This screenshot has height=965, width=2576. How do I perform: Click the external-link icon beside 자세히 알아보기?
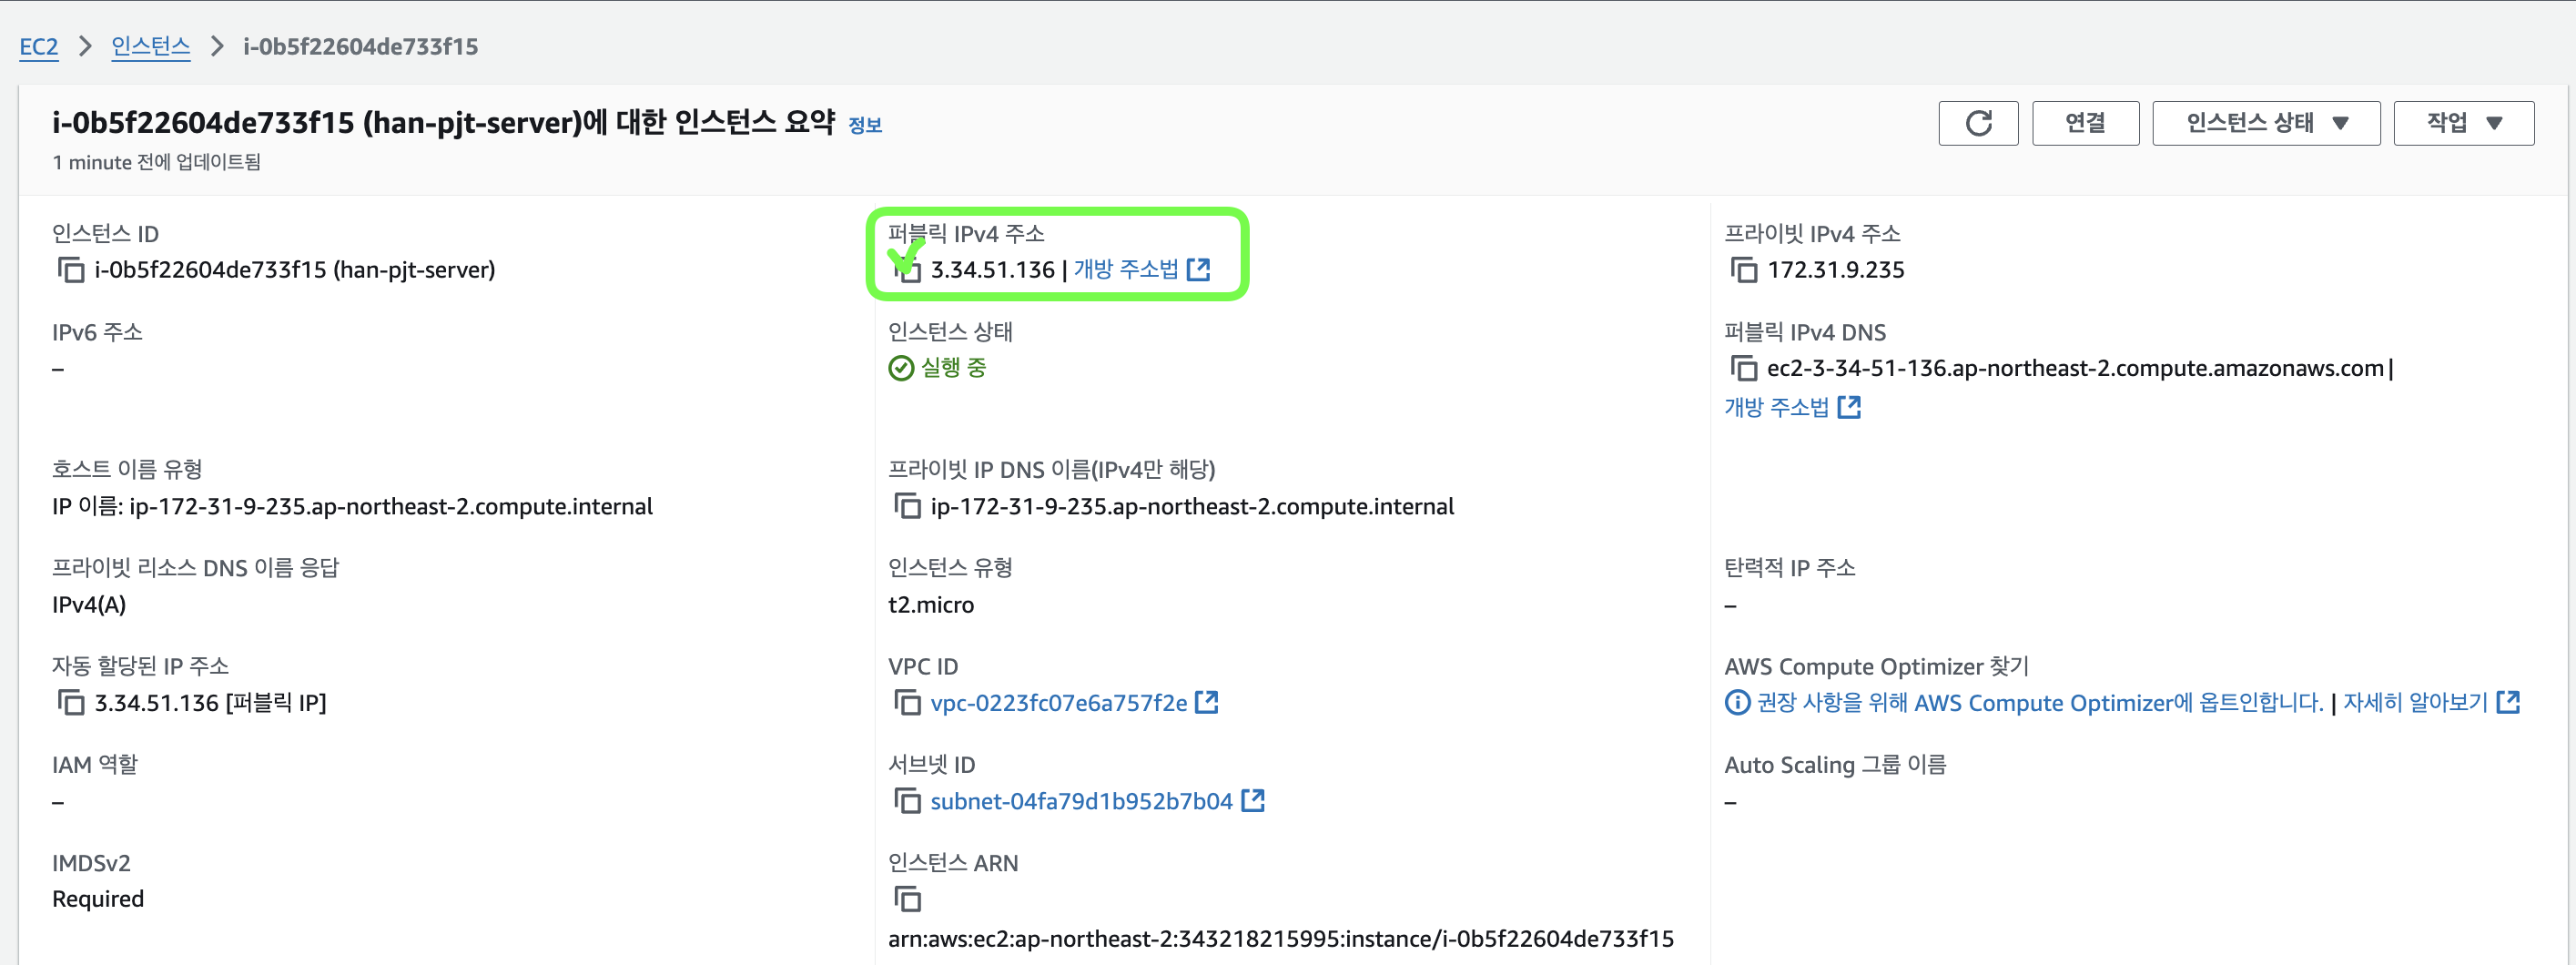point(2508,702)
